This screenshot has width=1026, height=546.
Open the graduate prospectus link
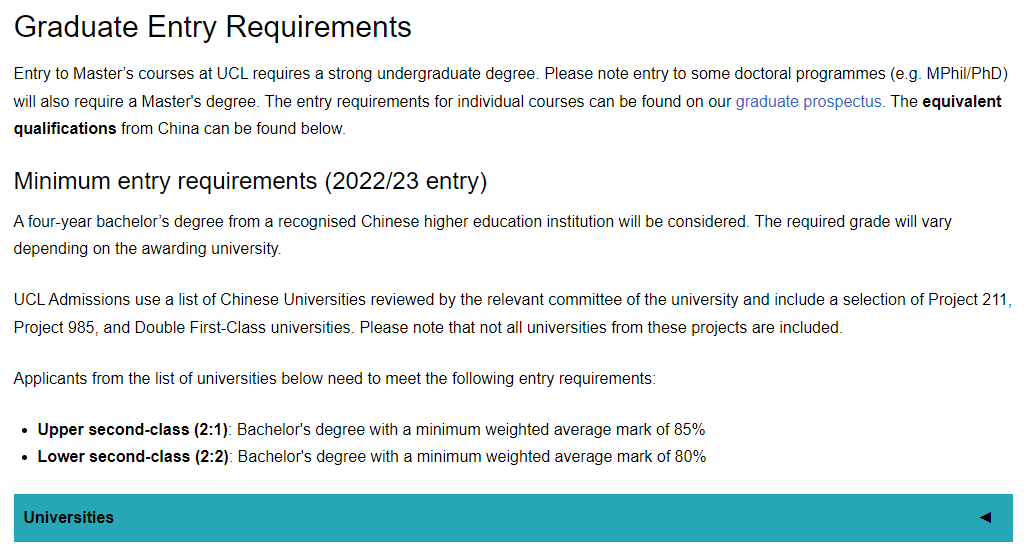(x=808, y=102)
